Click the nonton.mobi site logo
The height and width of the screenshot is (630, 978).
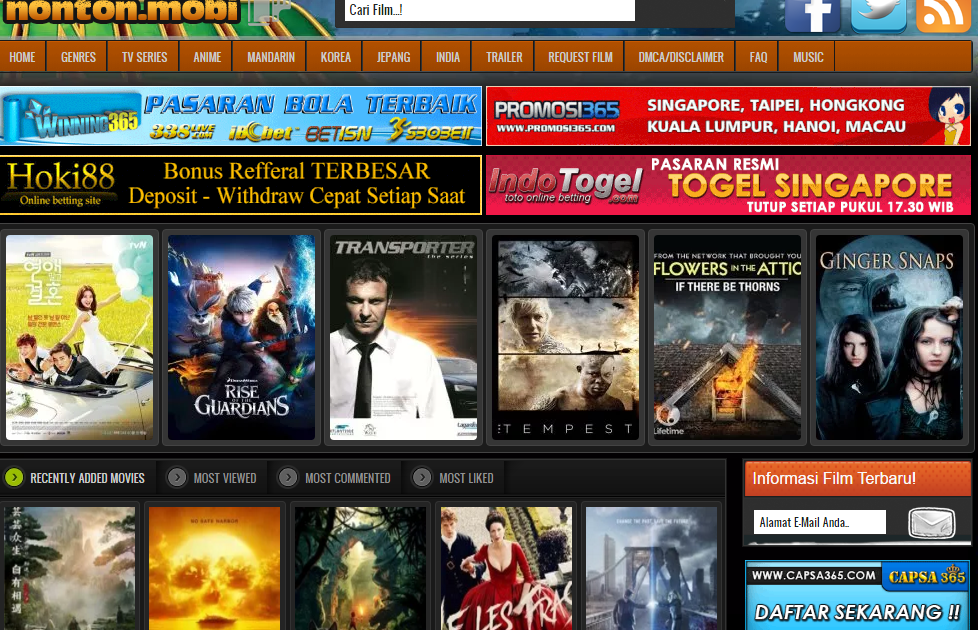[121, 12]
